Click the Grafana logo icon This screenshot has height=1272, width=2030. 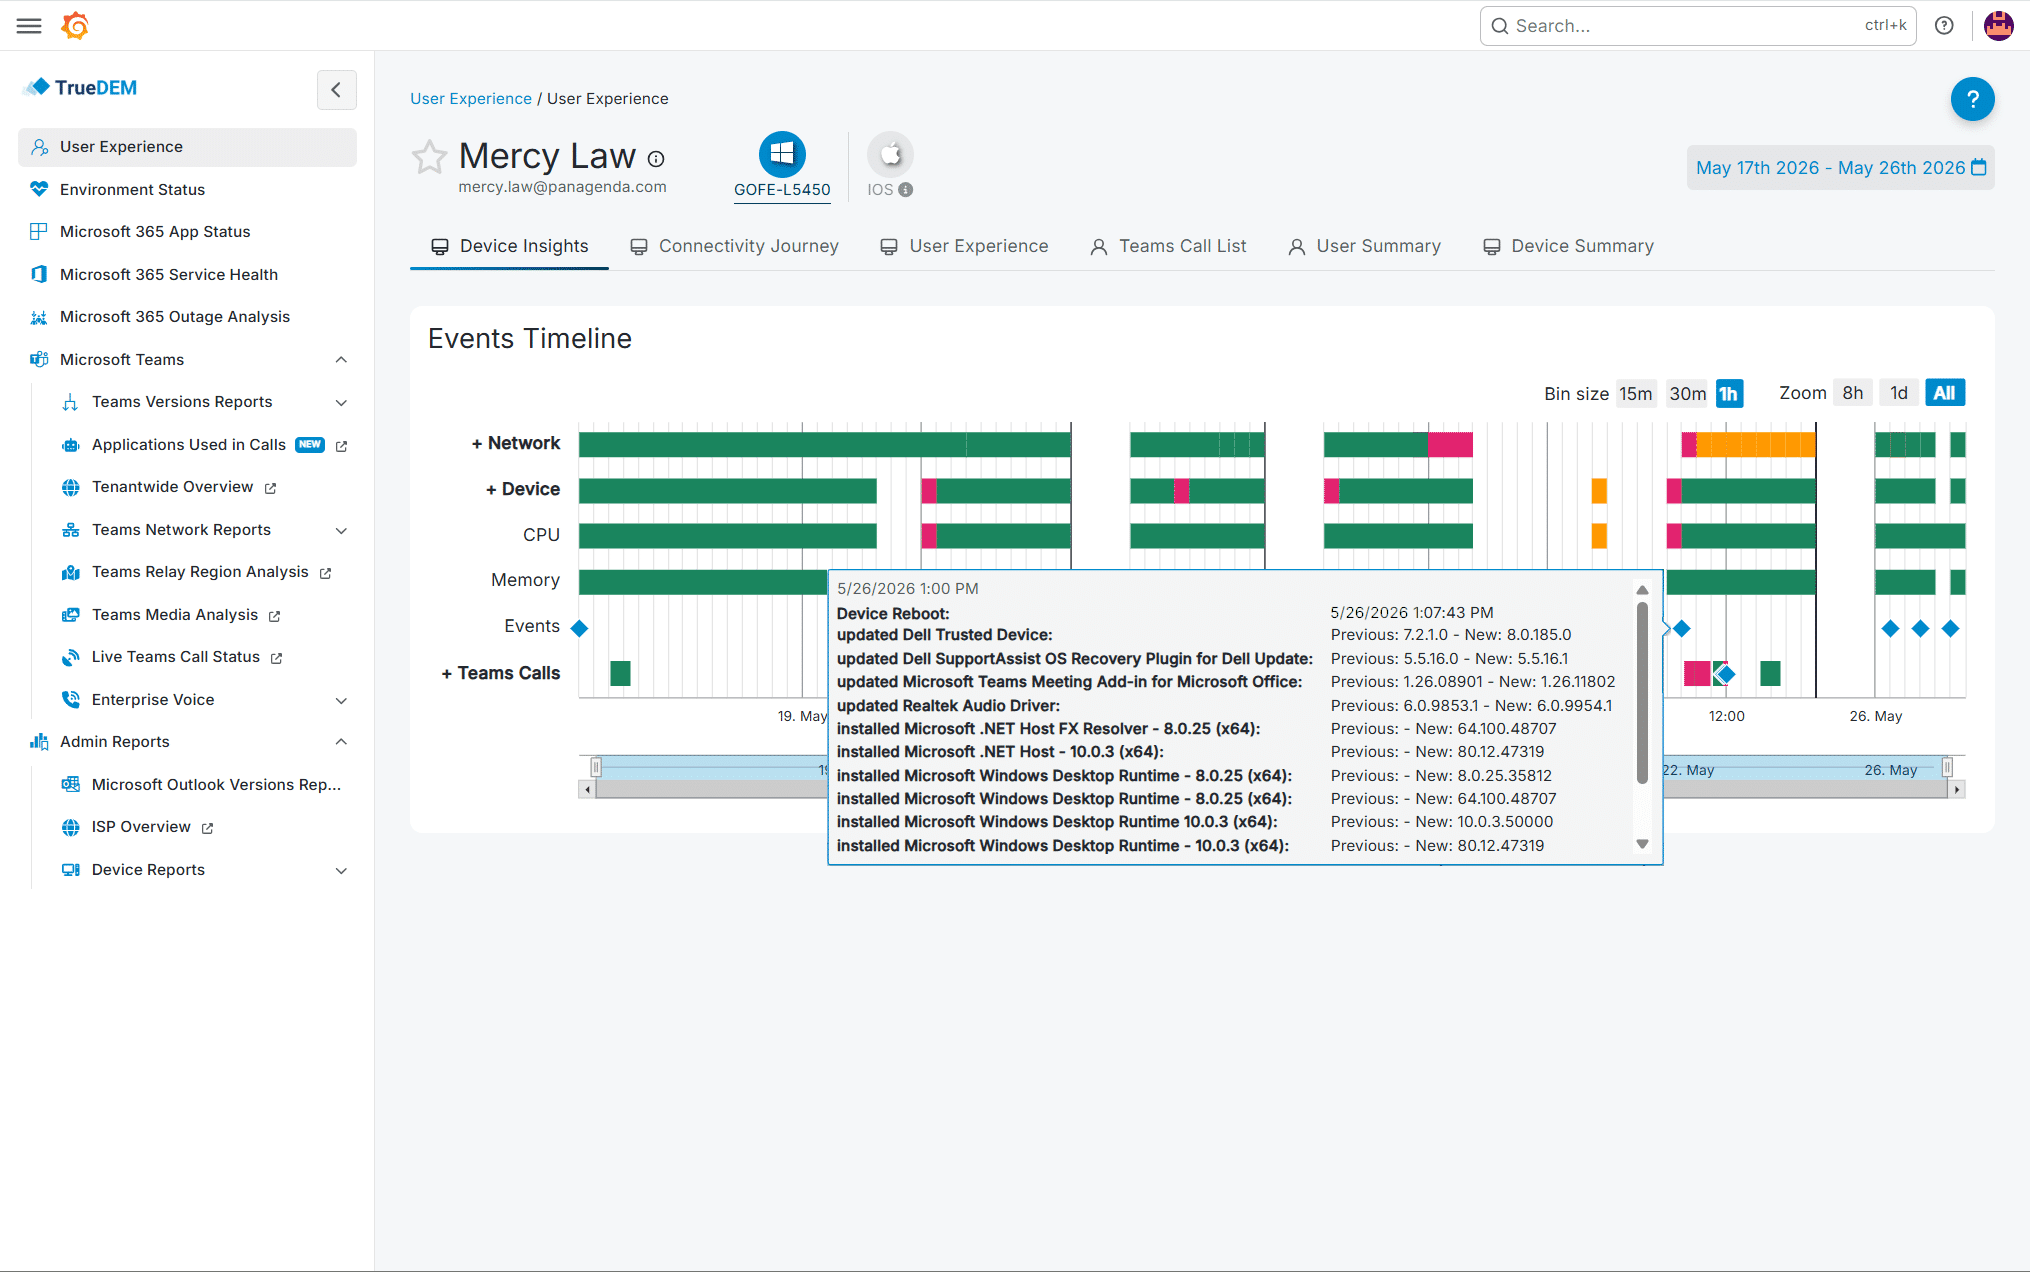75,26
